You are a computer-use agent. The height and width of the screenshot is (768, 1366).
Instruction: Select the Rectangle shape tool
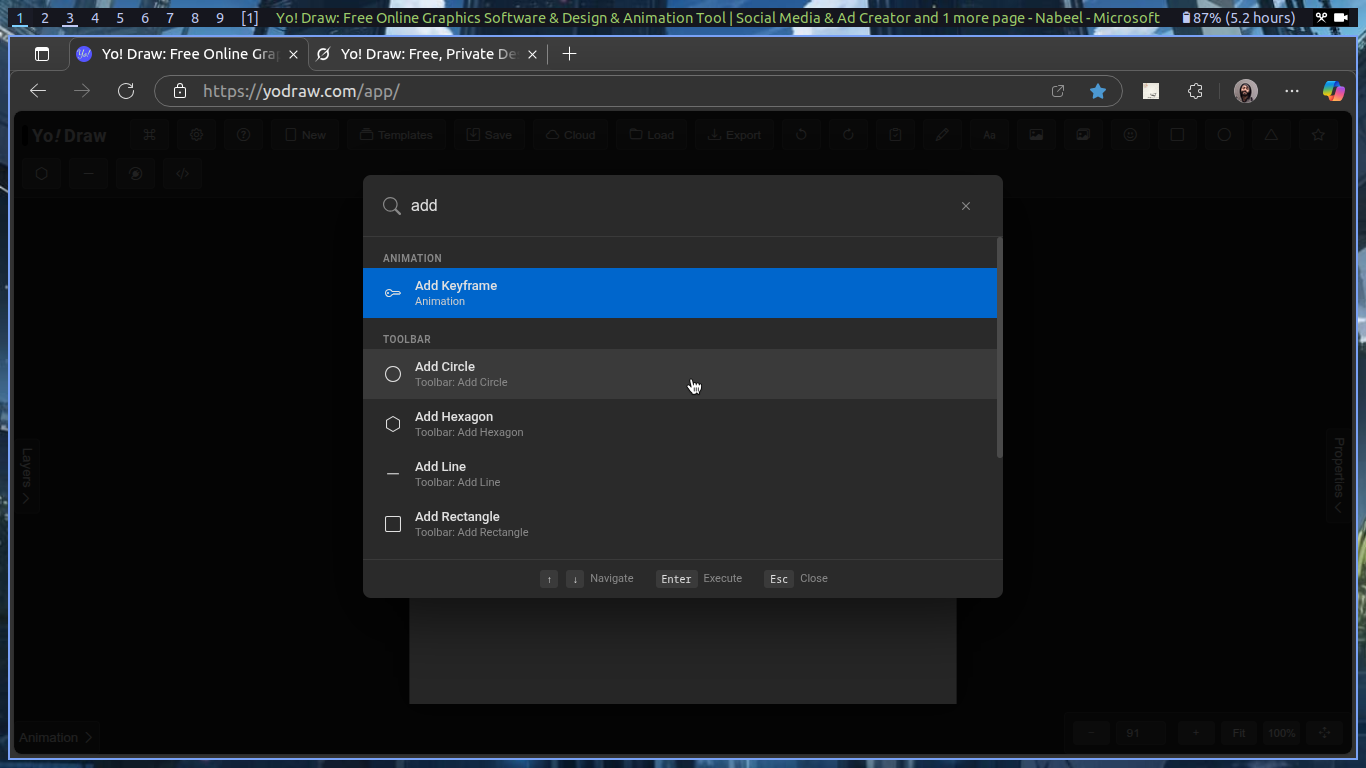(x=1177, y=134)
